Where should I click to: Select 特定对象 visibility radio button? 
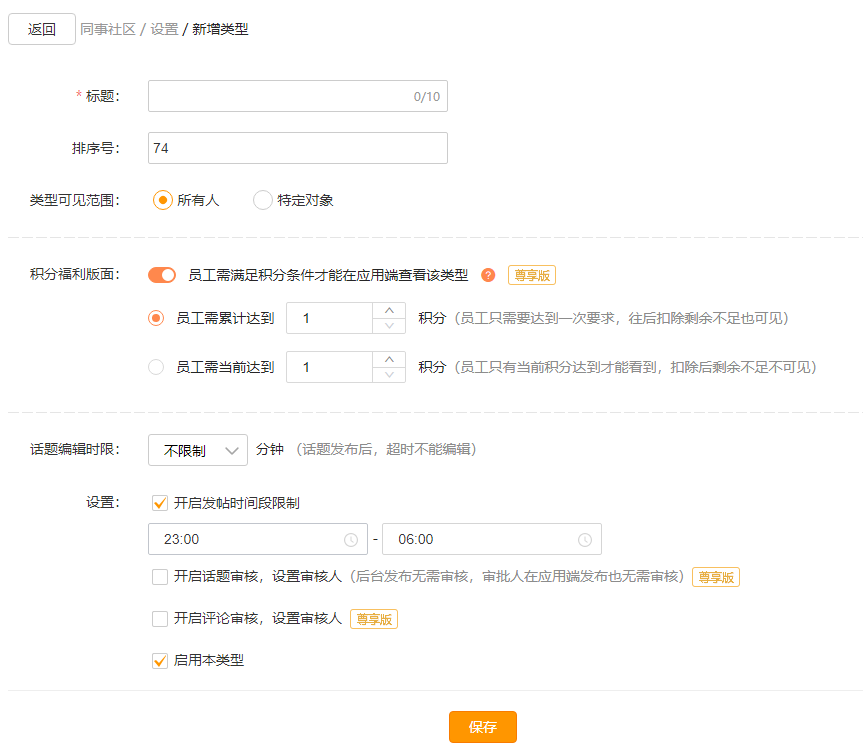(x=263, y=200)
